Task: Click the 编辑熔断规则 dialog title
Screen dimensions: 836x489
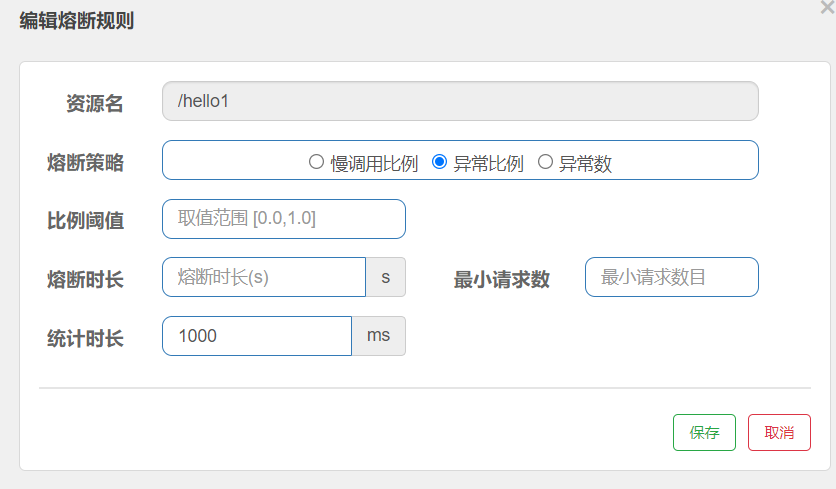Action: [76, 21]
